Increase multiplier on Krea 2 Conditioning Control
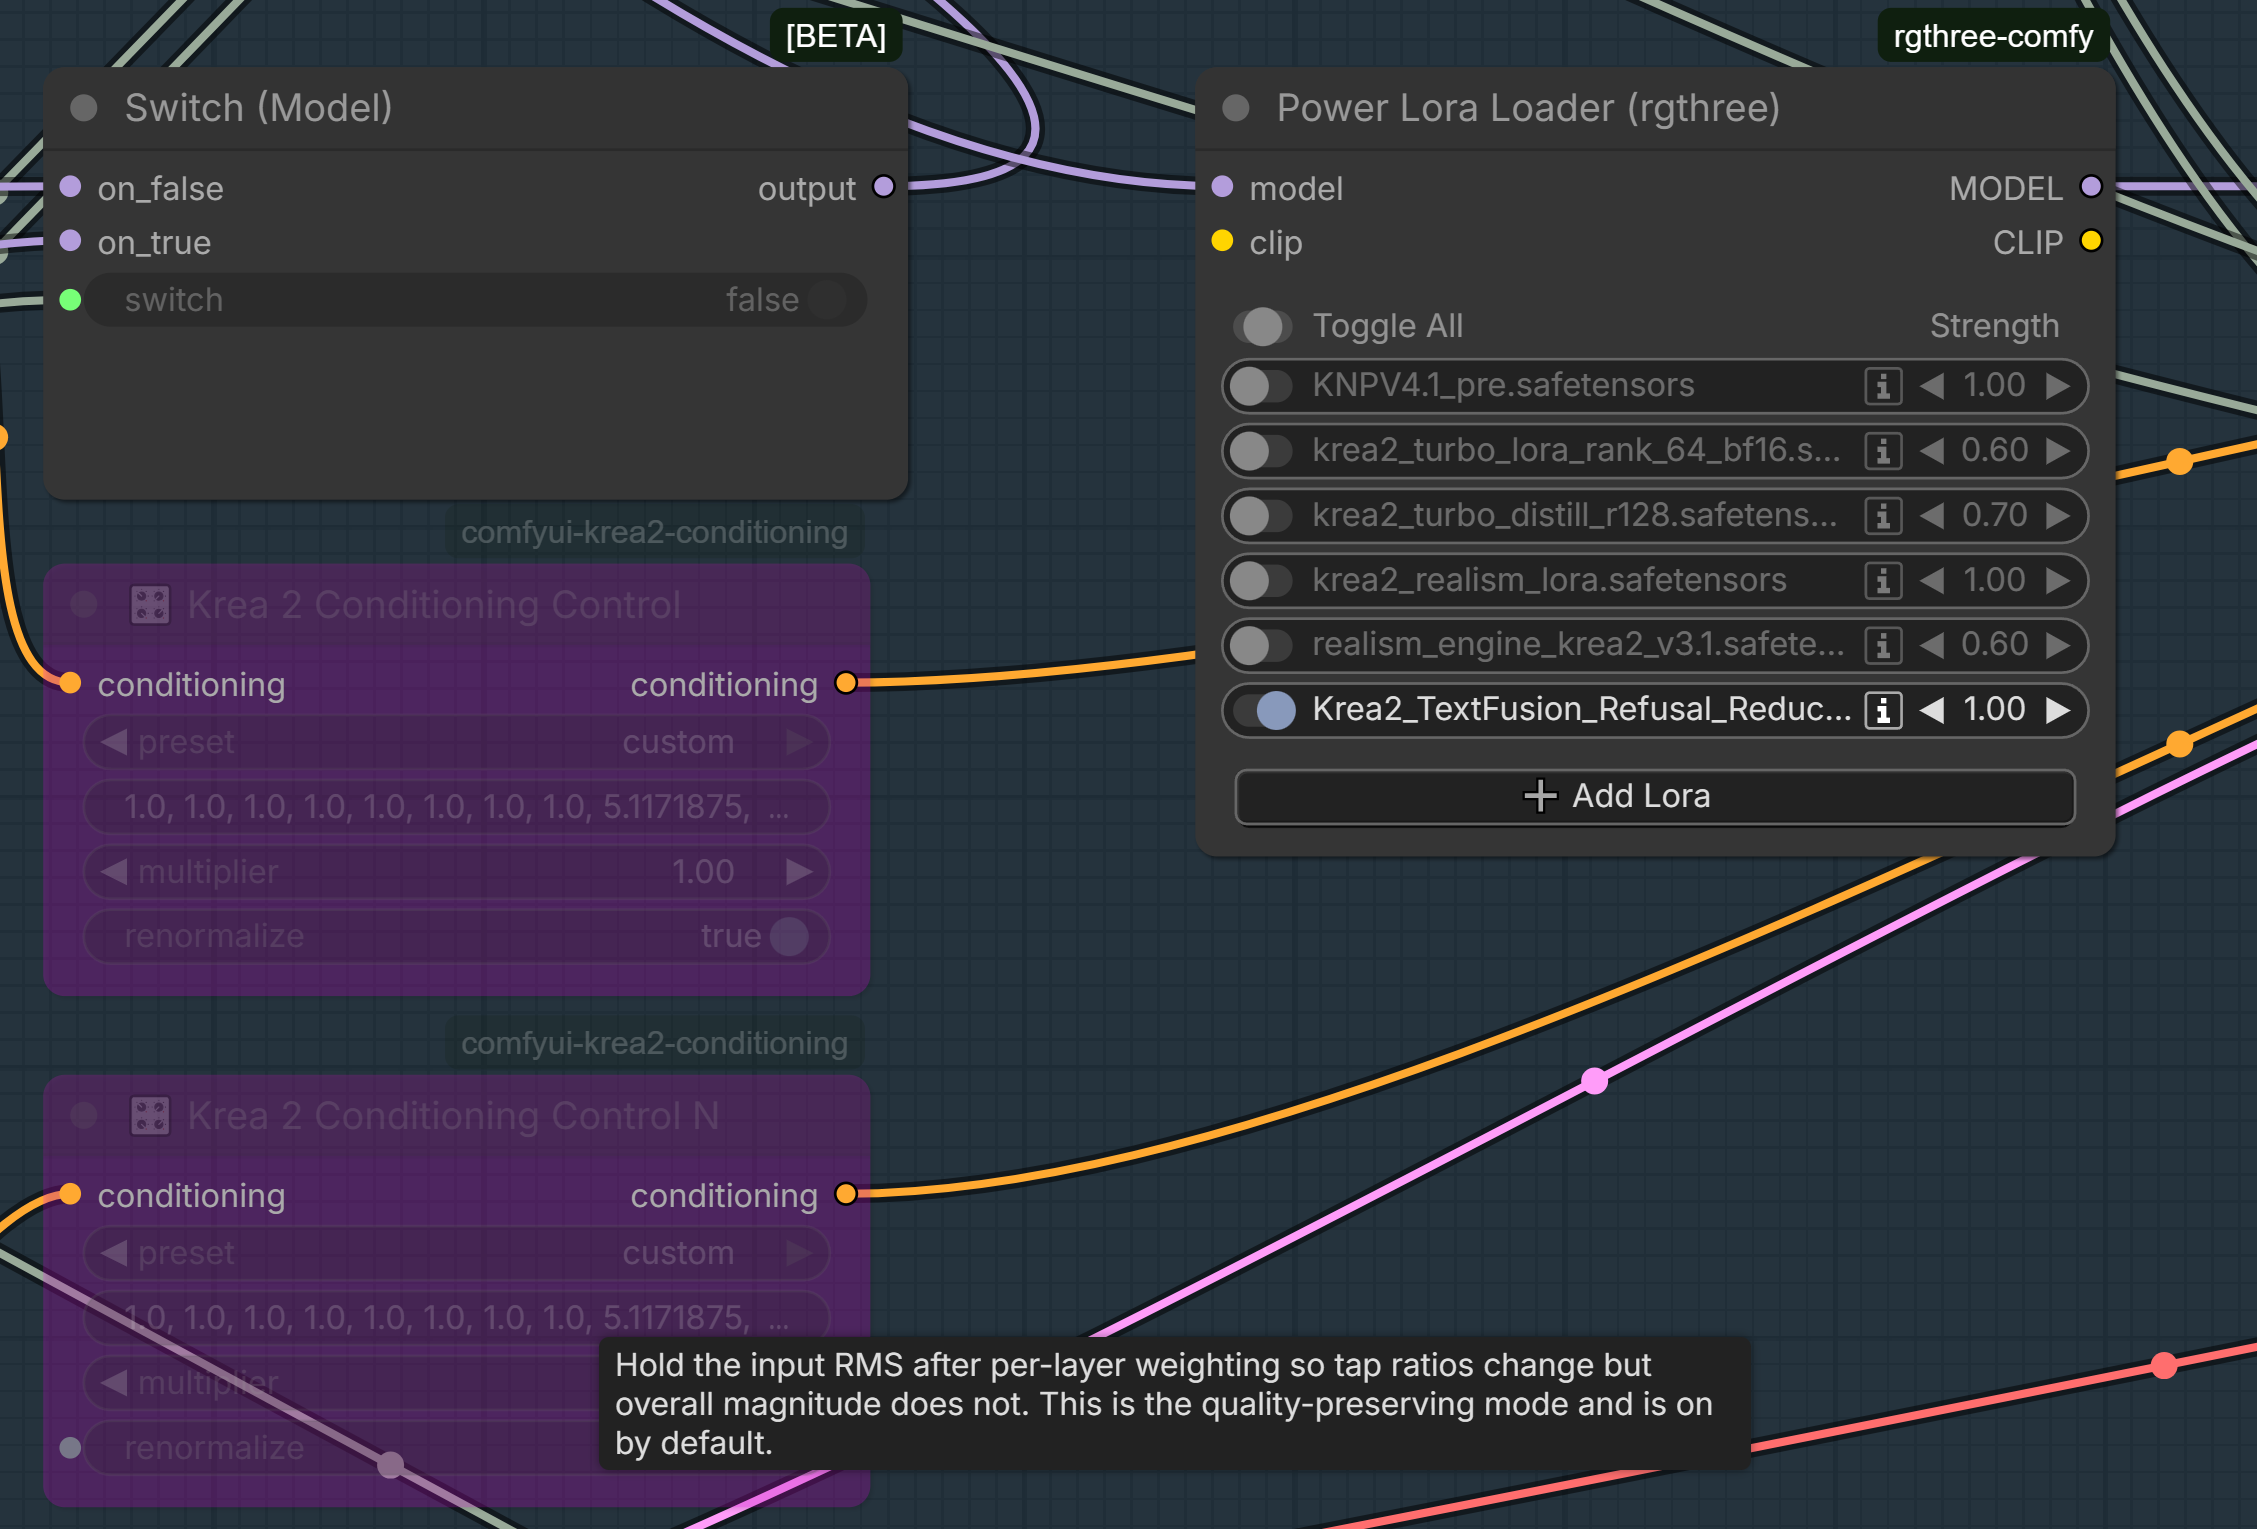Viewport: 2257px width, 1529px height. point(799,872)
